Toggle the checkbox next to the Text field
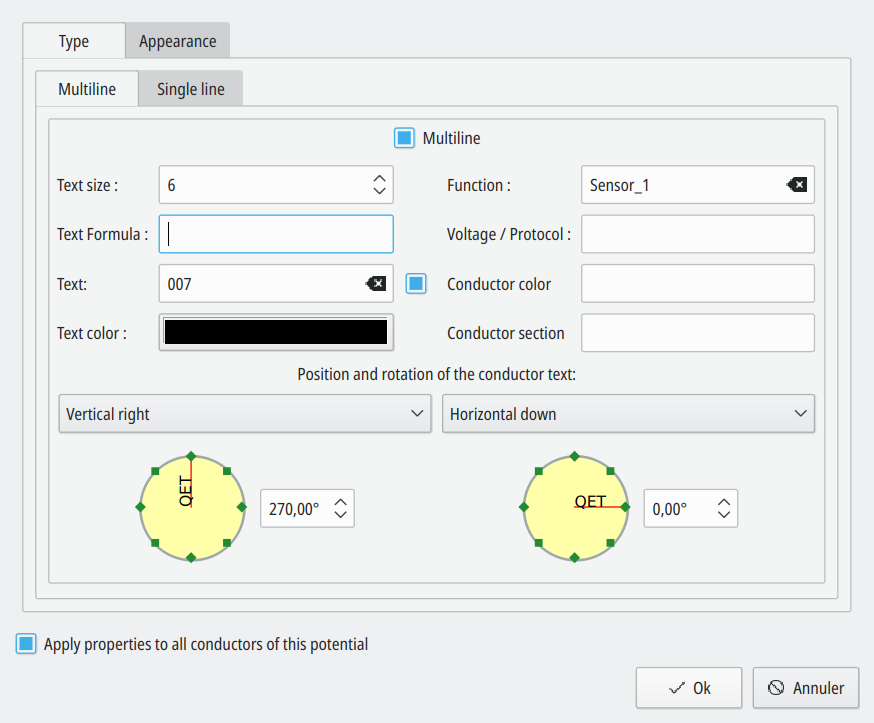Image resolution: width=874 pixels, height=723 pixels. pos(416,284)
